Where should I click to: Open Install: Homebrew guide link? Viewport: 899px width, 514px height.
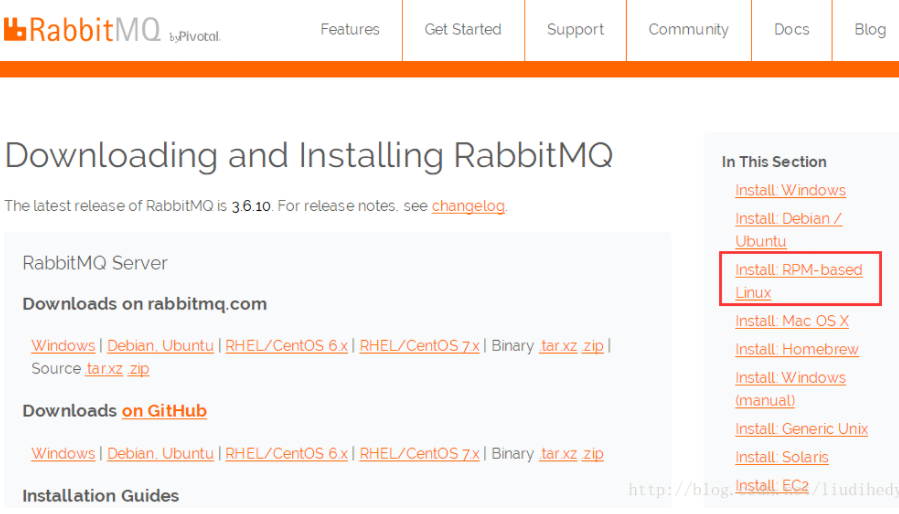pos(796,349)
